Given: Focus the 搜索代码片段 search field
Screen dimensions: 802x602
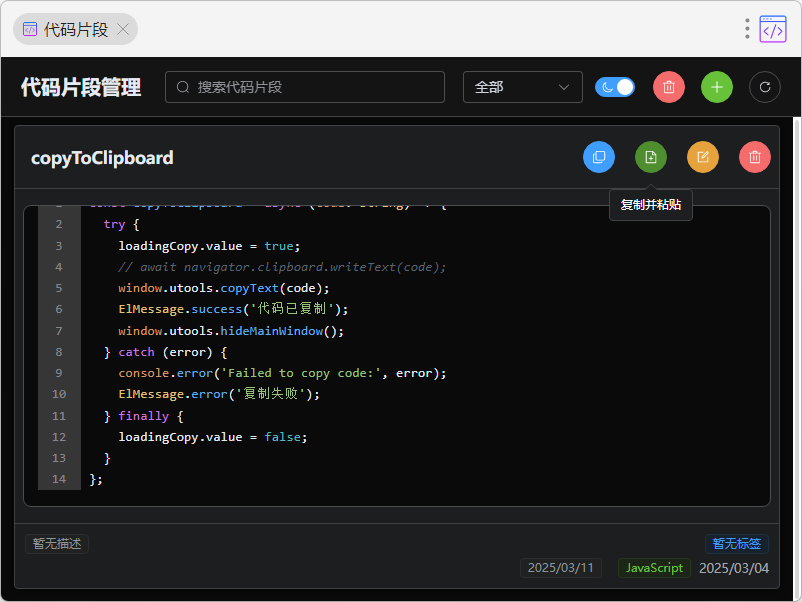Looking at the screenshot, I should [x=305, y=87].
